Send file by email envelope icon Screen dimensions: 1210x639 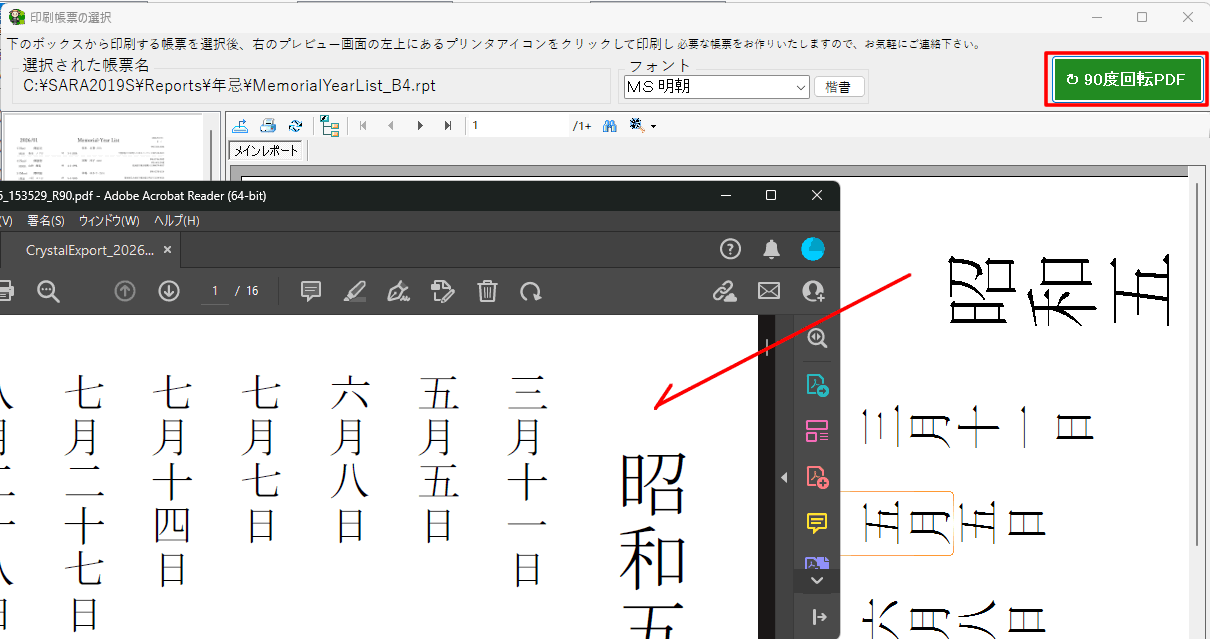pyautogui.click(x=768, y=291)
